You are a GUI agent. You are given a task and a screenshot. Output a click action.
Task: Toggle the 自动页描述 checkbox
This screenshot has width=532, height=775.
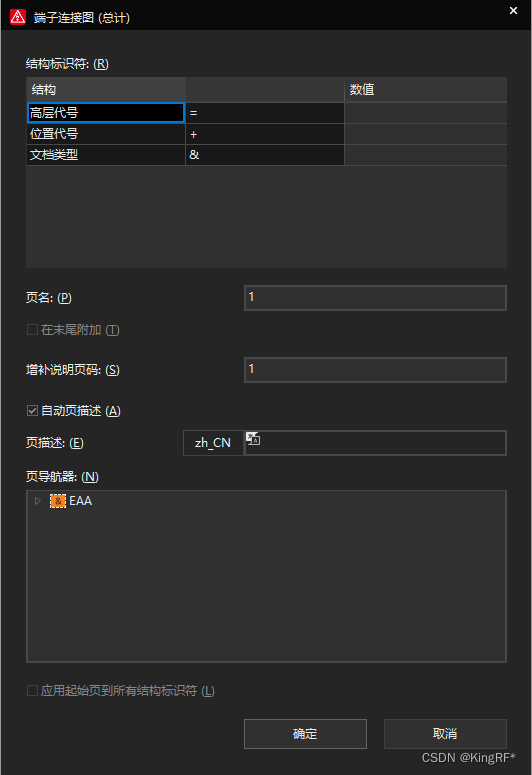(x=32, y=411)
